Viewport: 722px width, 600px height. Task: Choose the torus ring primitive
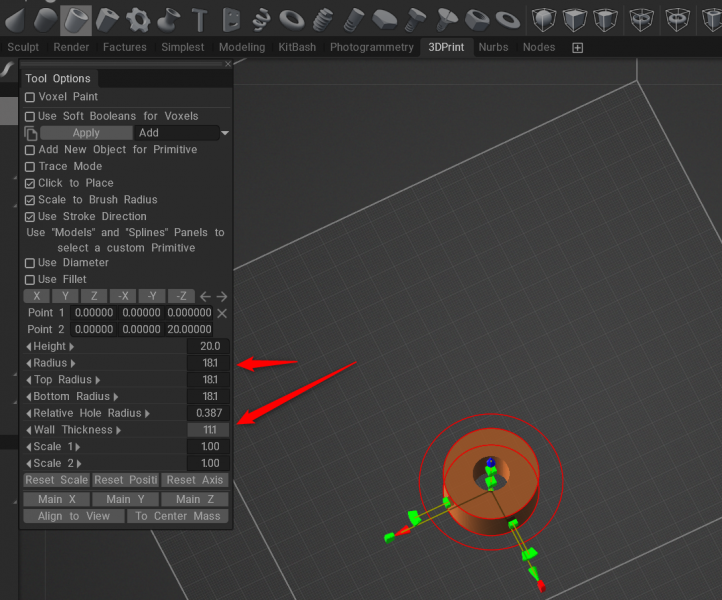point(292,19)
